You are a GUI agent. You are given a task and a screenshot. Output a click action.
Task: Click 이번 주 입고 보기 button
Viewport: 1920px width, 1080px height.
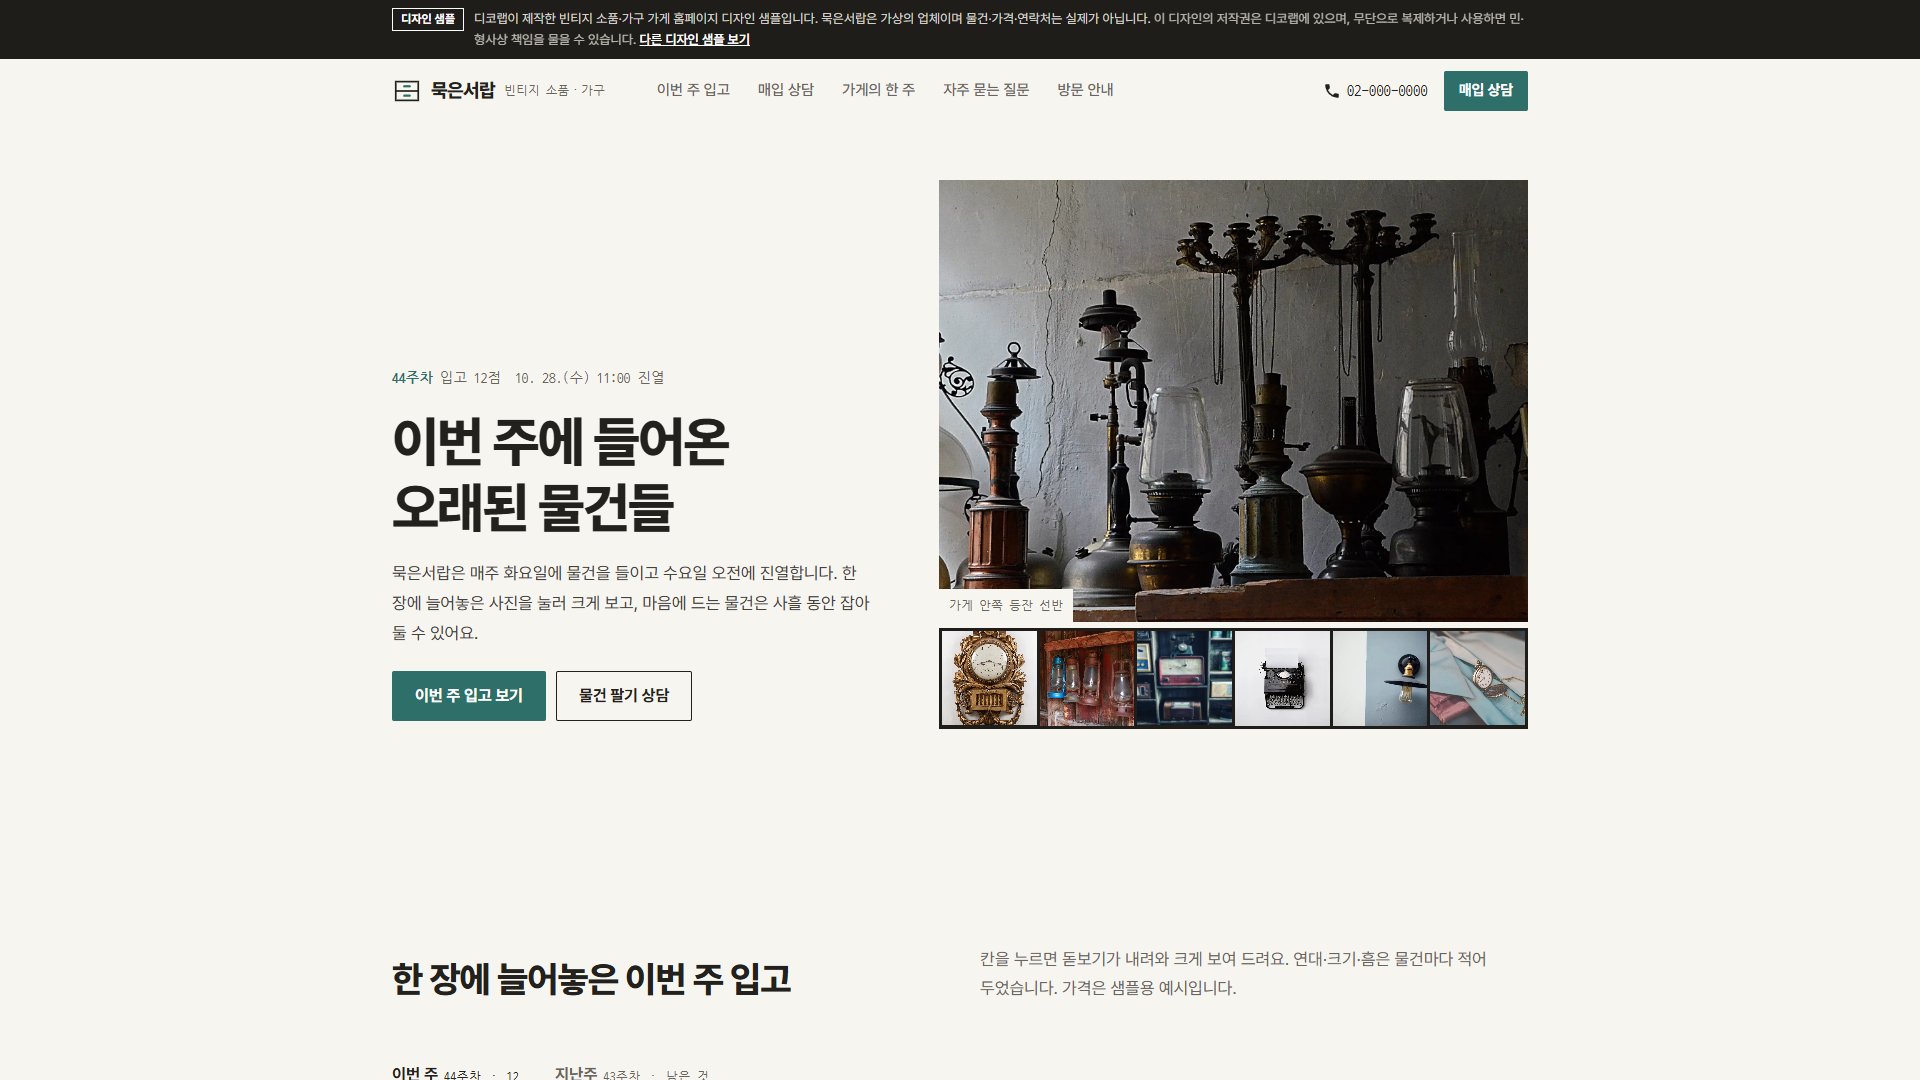click(469, 696)
